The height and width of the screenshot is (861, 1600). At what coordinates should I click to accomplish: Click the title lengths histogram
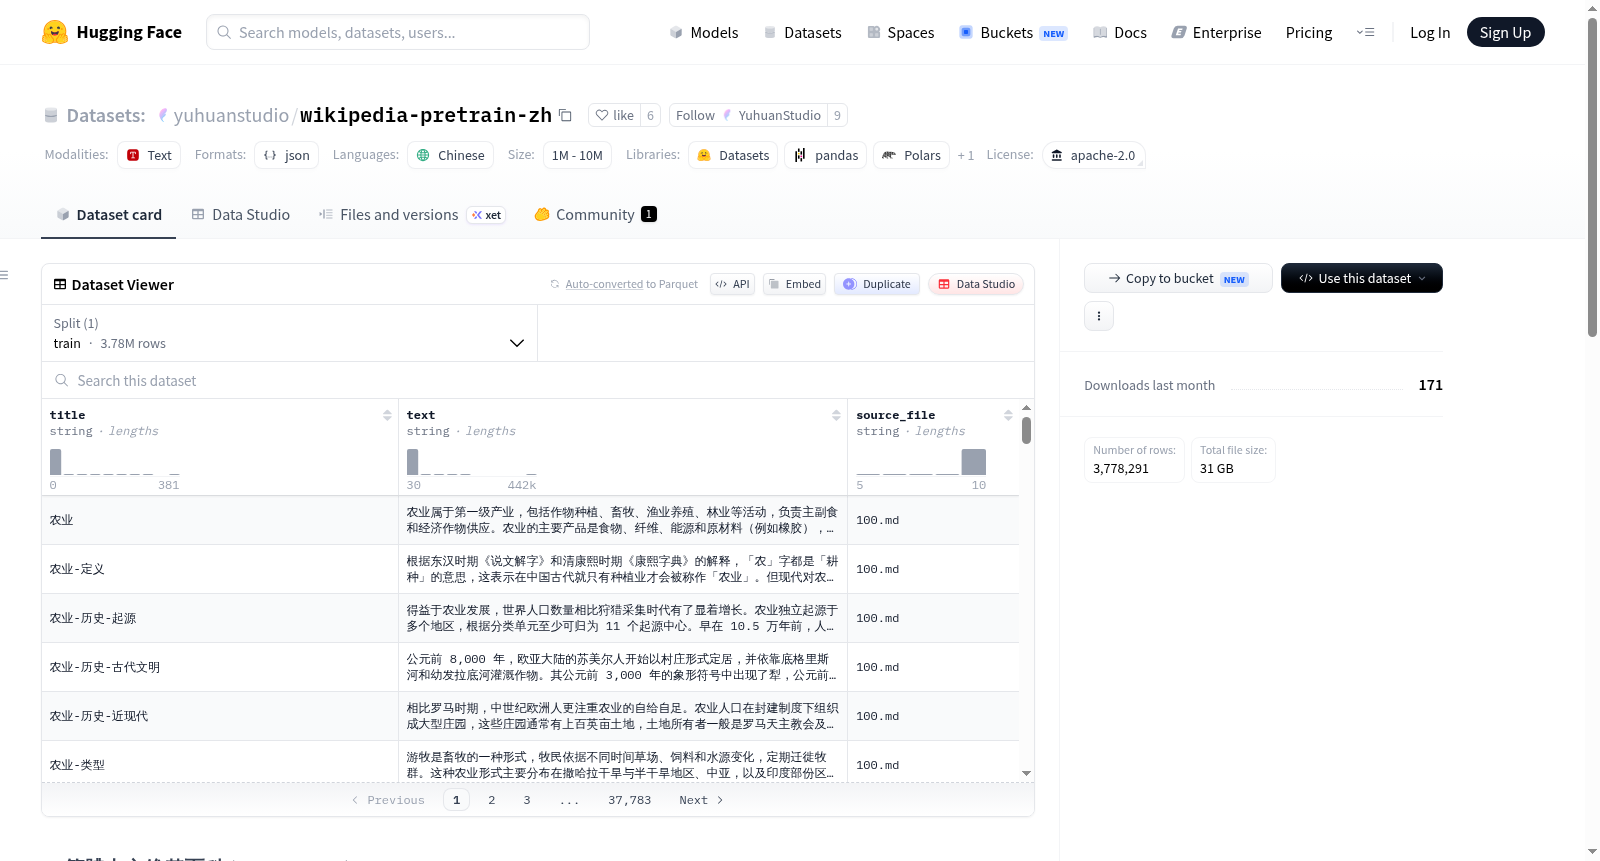115,462
